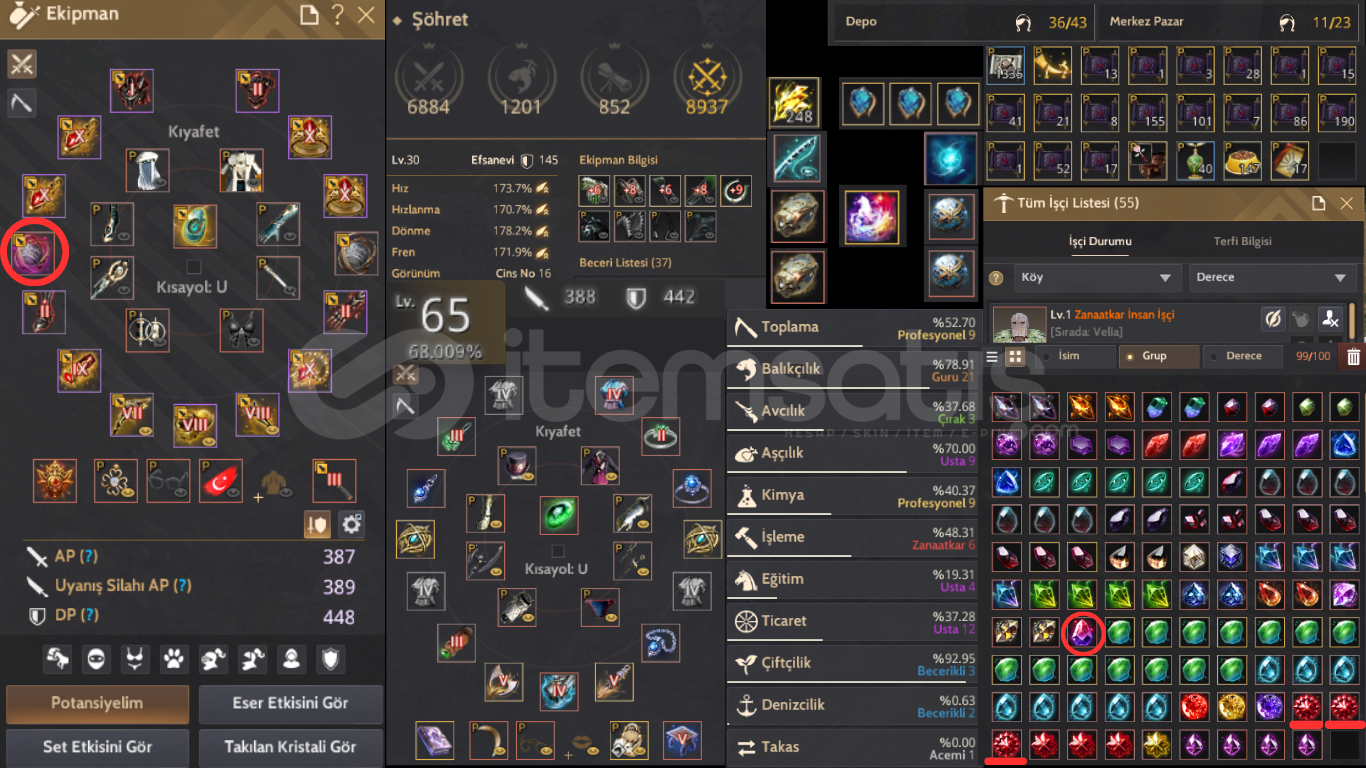Open the İşçi Durumu tab
Image resolution: width=1366 pixels, height=768 pixels.
point(1100,241)
